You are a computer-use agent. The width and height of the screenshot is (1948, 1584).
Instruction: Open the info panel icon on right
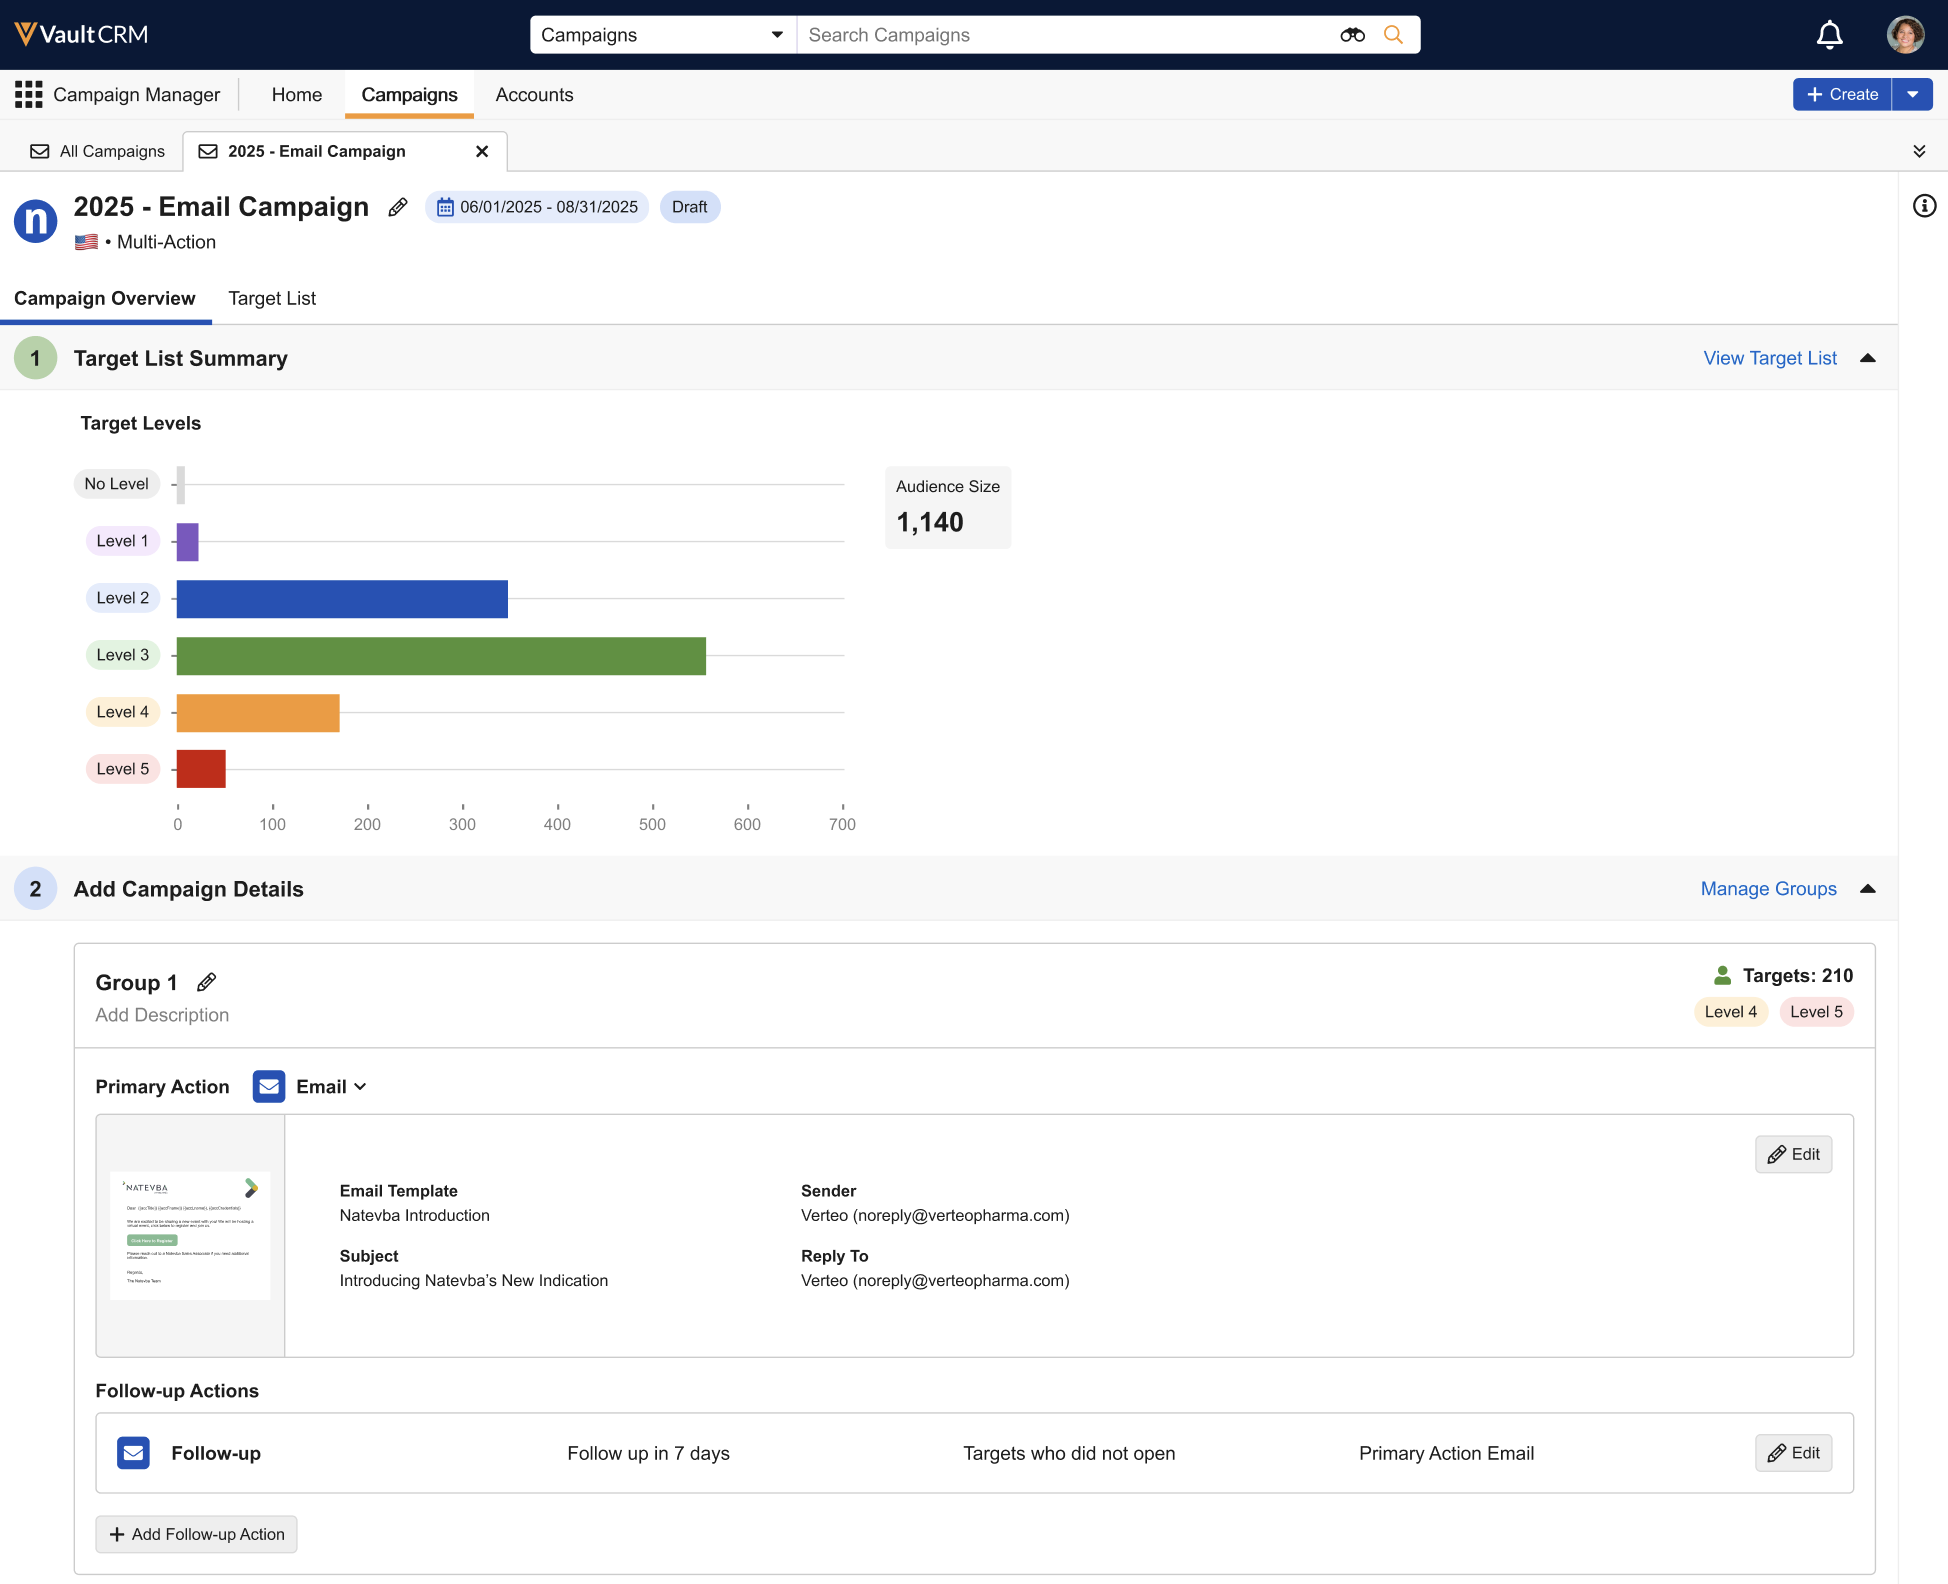(1924, 206)
